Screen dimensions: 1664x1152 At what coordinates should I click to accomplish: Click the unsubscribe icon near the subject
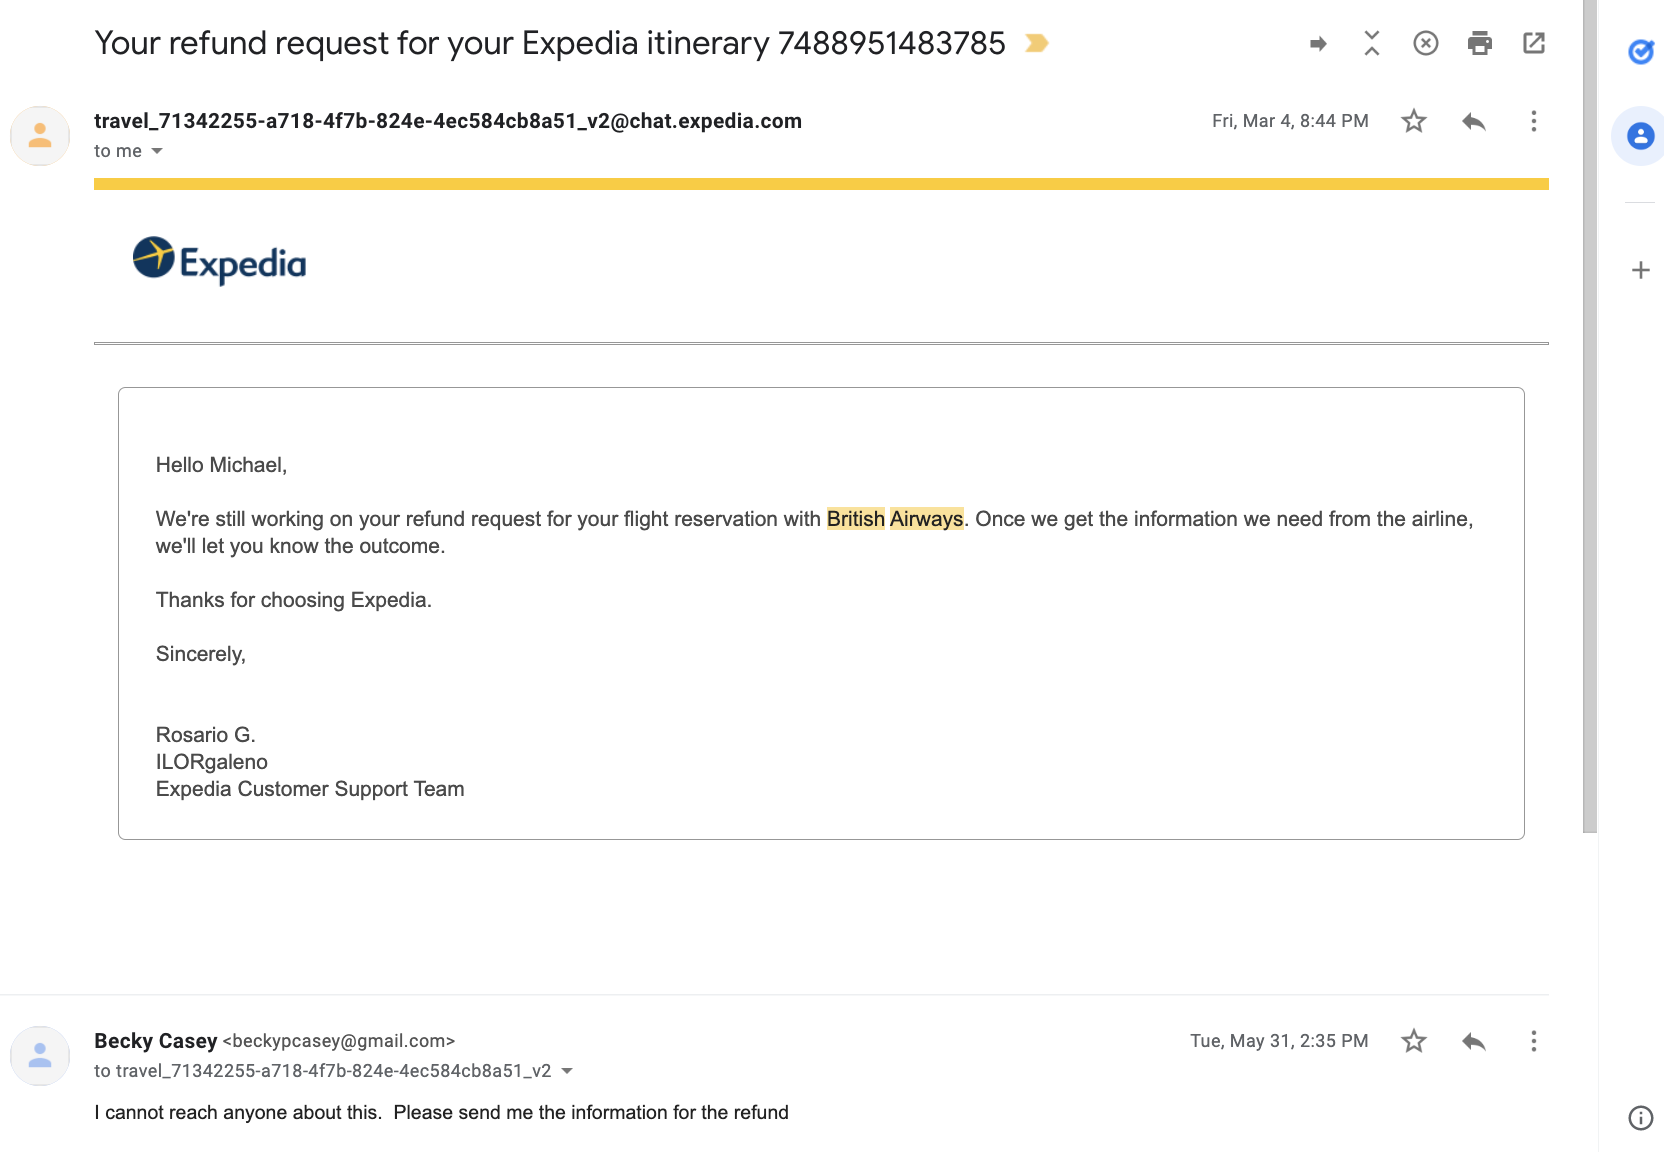point(1425,43)
